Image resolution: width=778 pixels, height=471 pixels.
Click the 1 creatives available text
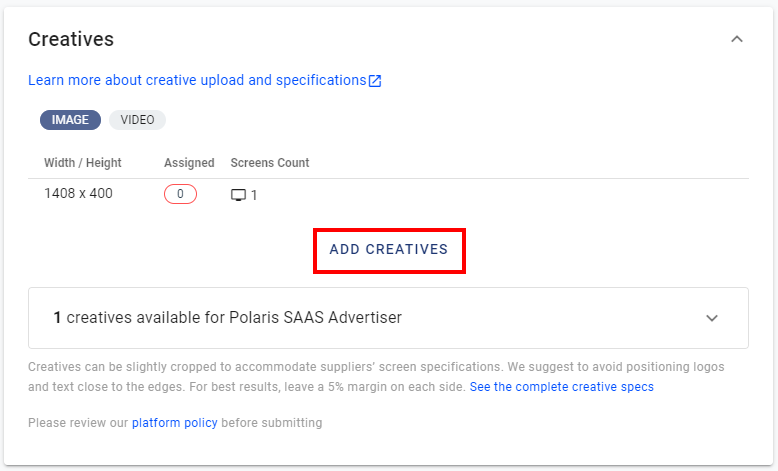[x=228, y=318]
